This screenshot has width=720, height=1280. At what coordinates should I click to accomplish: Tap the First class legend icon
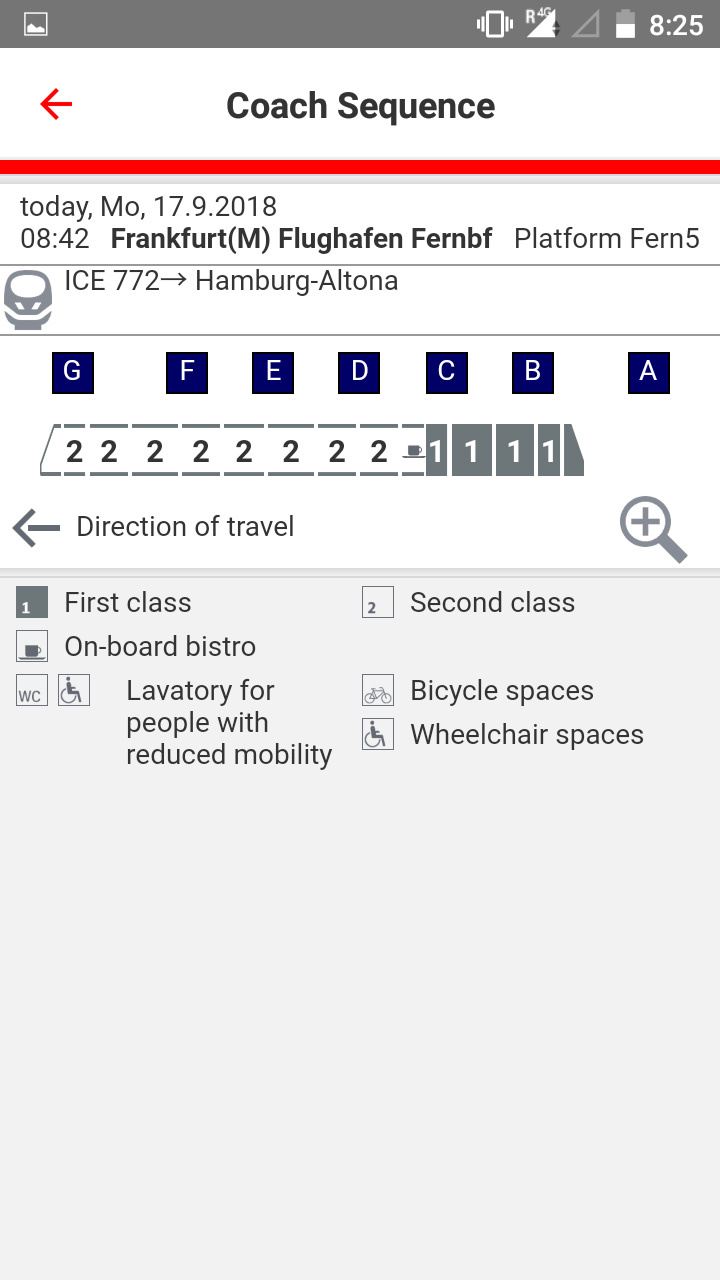[32, 603]
